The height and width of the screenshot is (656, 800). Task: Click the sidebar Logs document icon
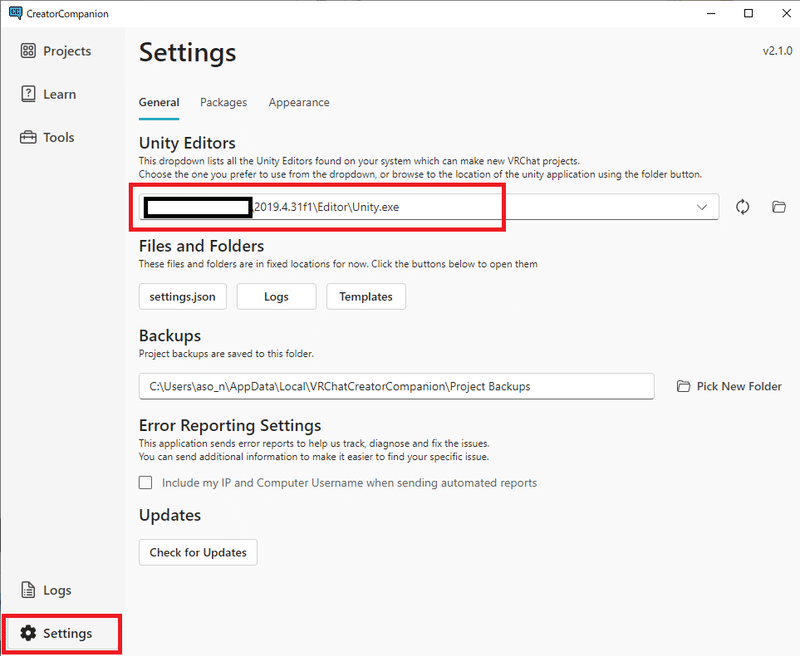coord(28,590)
